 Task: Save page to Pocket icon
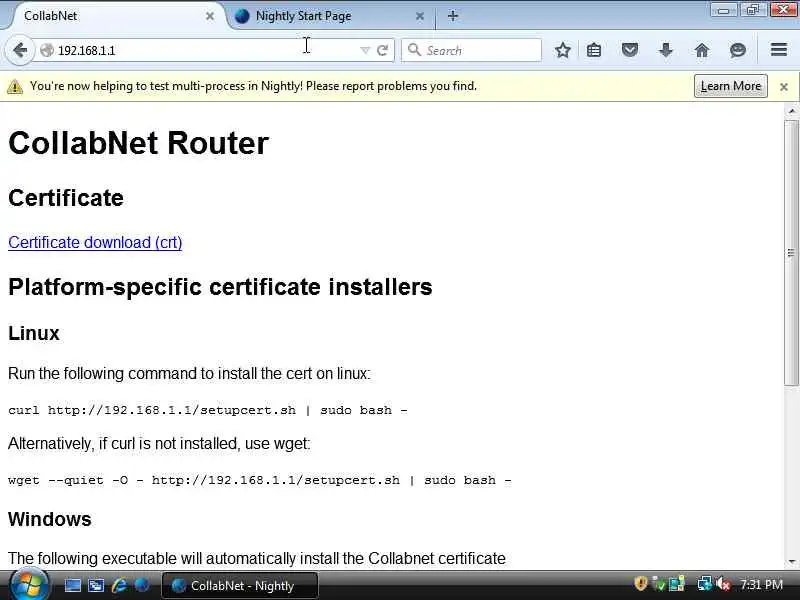point(630,50)
